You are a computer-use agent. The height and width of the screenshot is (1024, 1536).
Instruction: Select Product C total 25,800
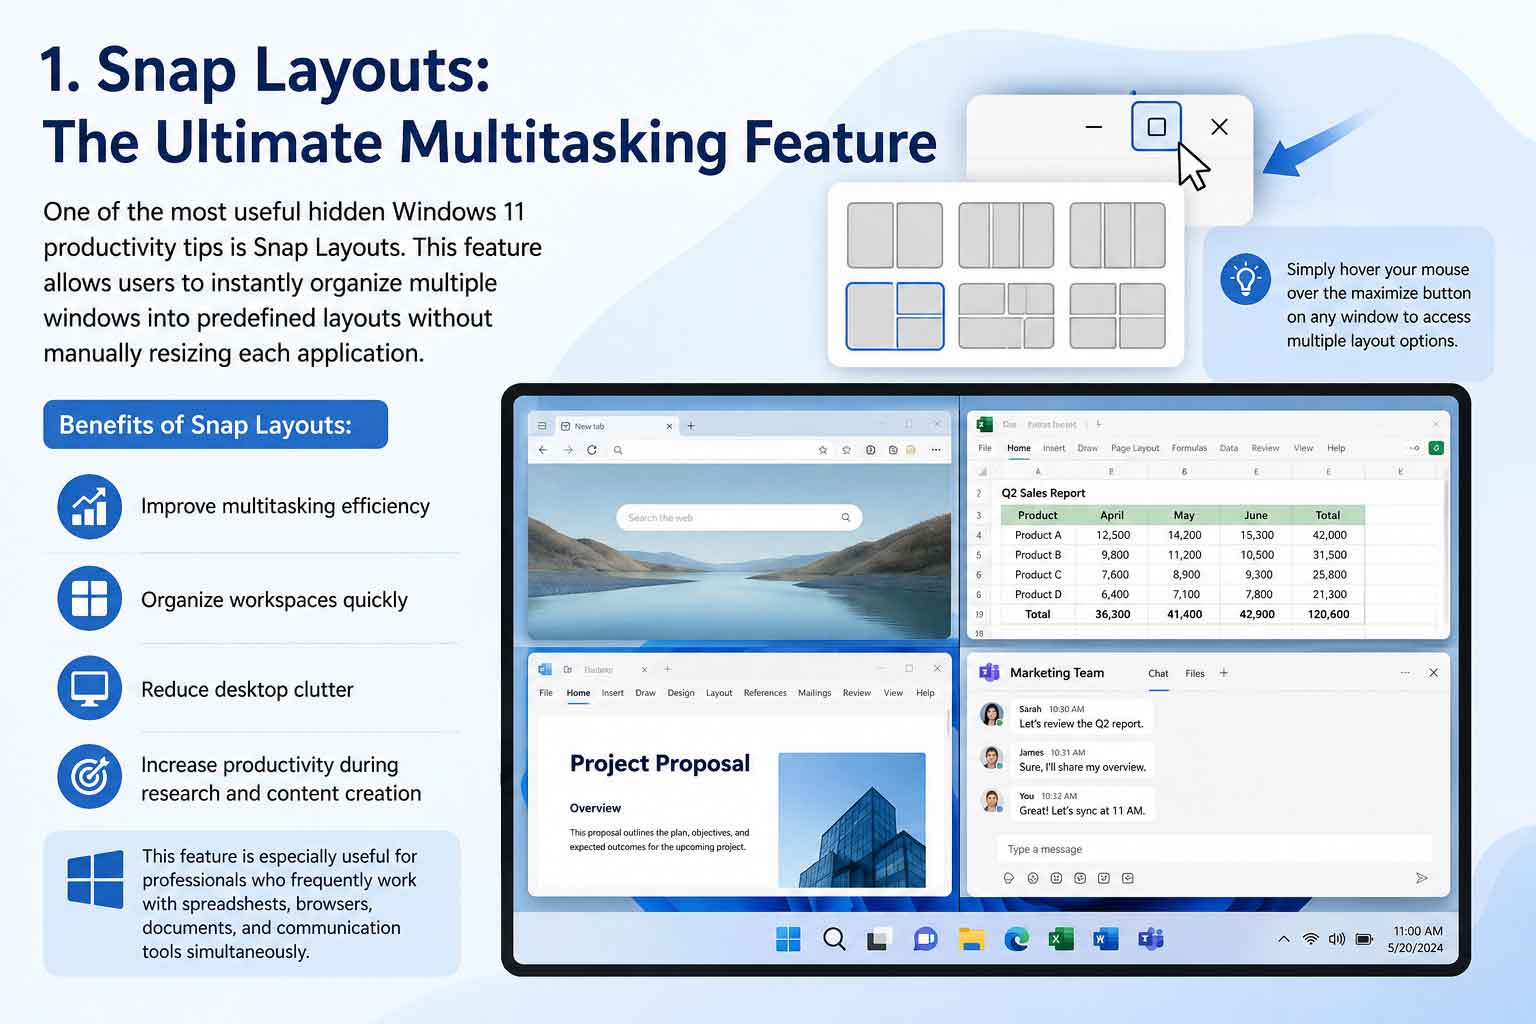[1329, 575]
